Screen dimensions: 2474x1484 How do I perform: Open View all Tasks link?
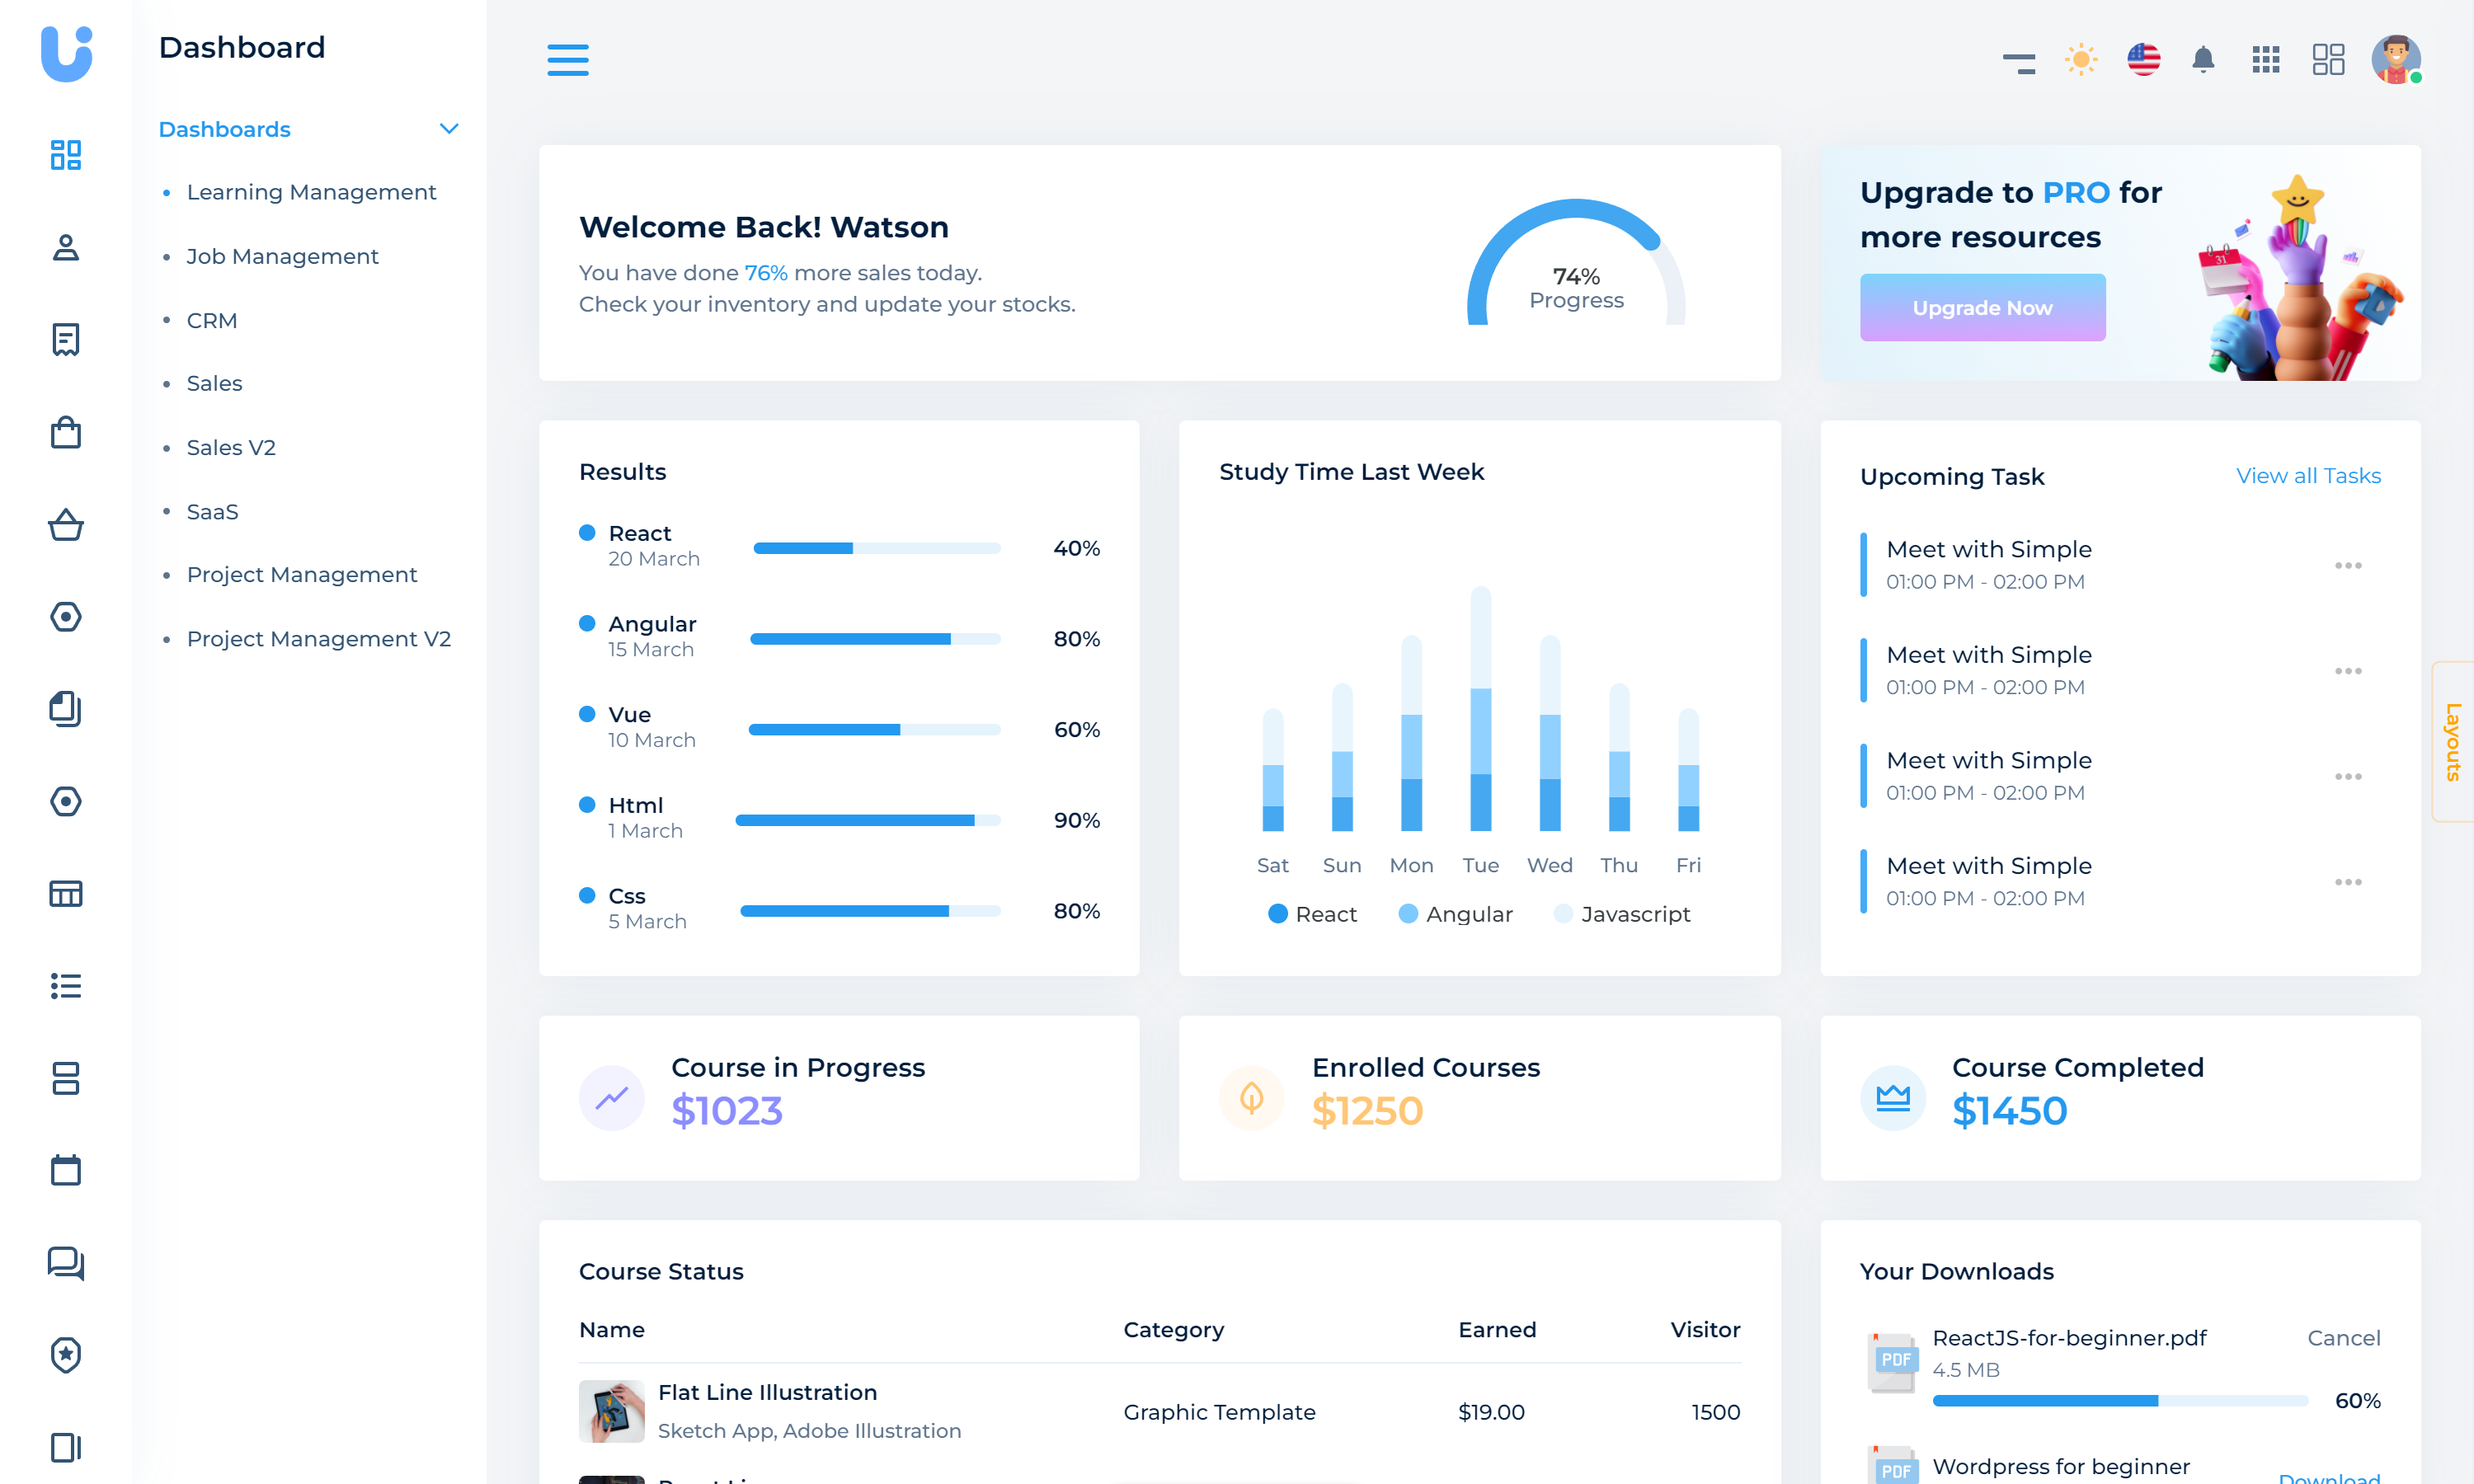pyautogui.click(x=2308, y=476)
